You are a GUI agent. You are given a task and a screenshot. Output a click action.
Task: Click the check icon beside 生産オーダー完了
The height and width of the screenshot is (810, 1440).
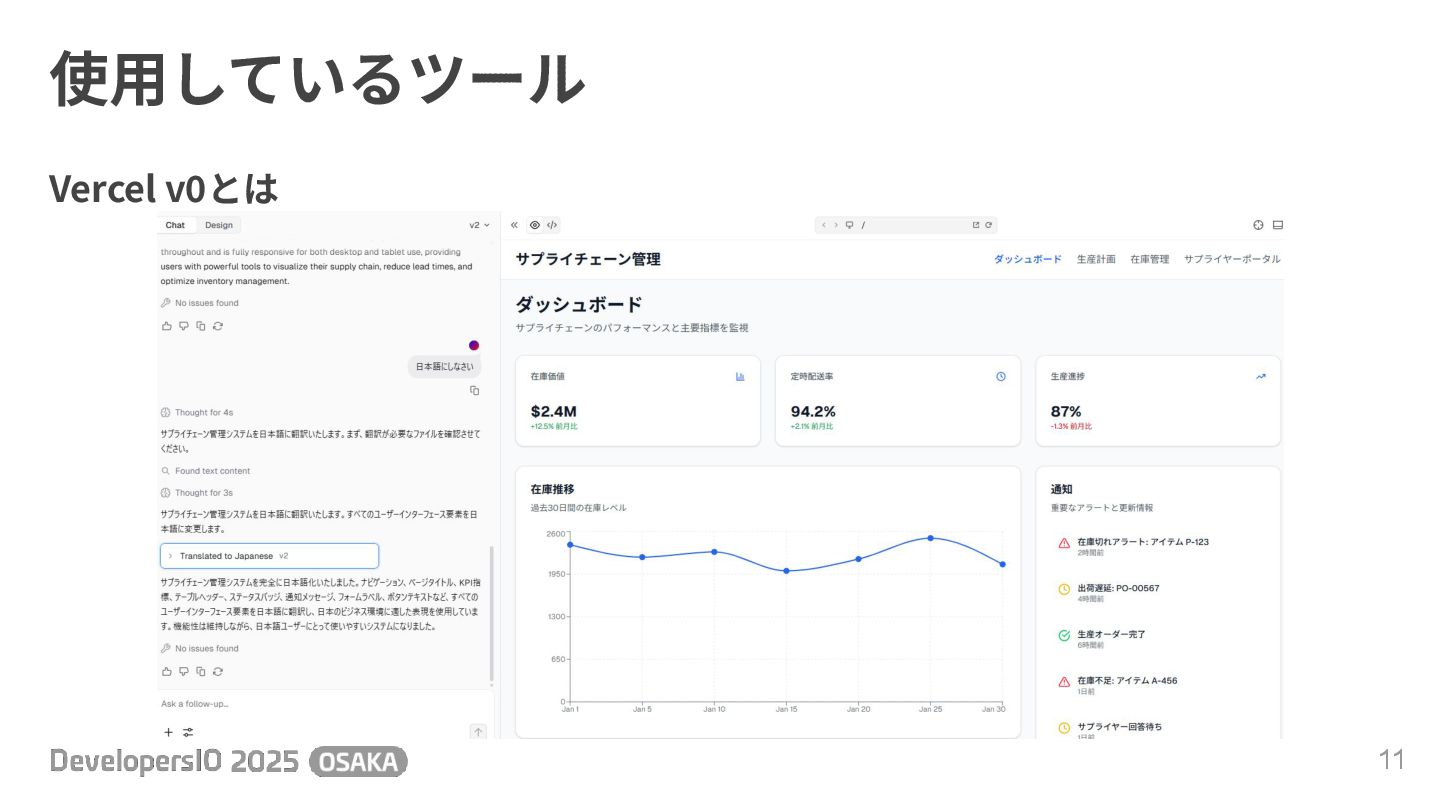tap(1064, 635)
